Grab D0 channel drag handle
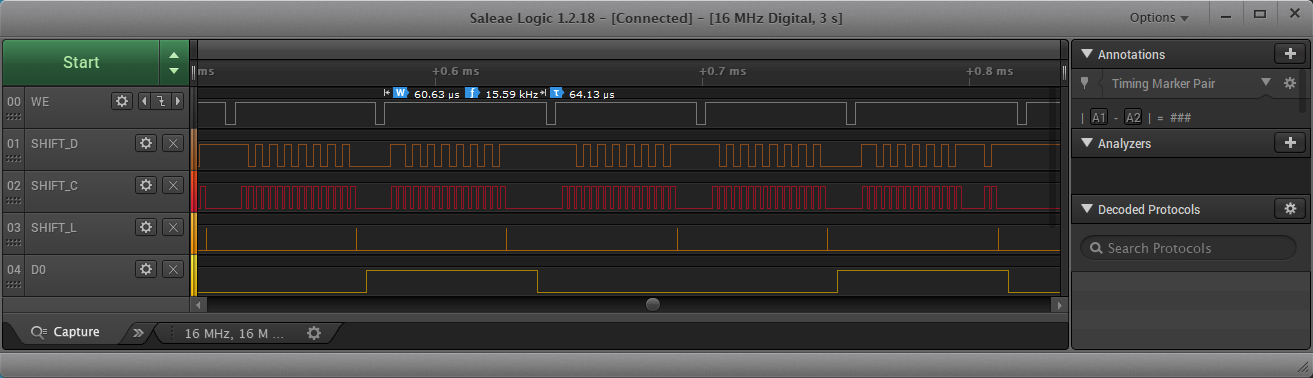The image size is (1313, 378). 13,285
